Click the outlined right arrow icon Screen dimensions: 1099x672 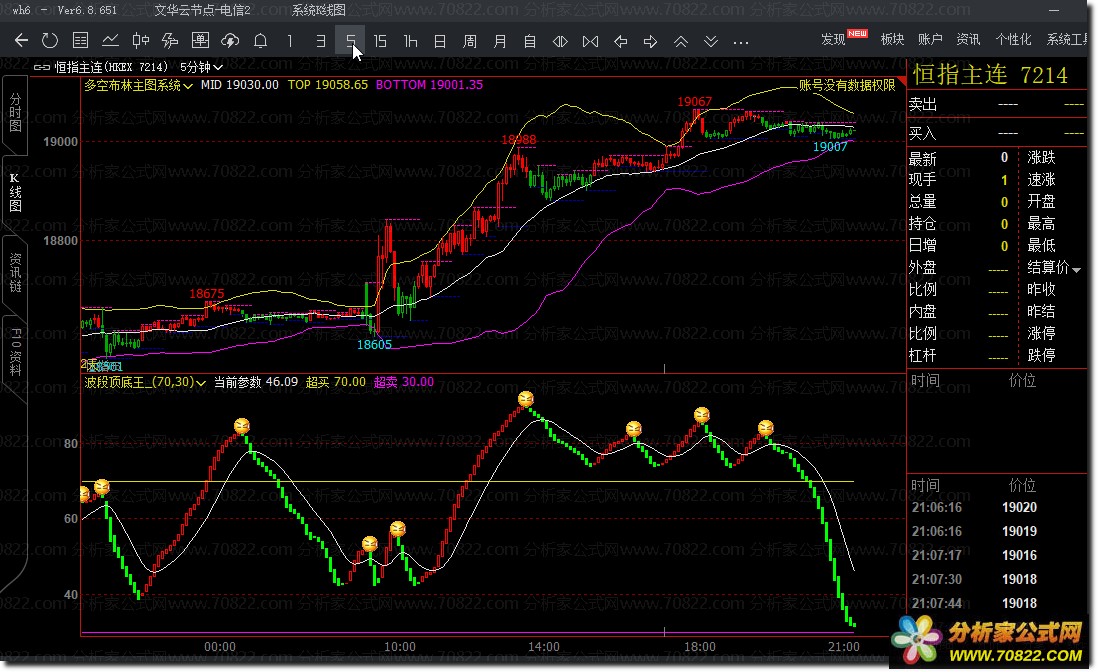point(650,41)
